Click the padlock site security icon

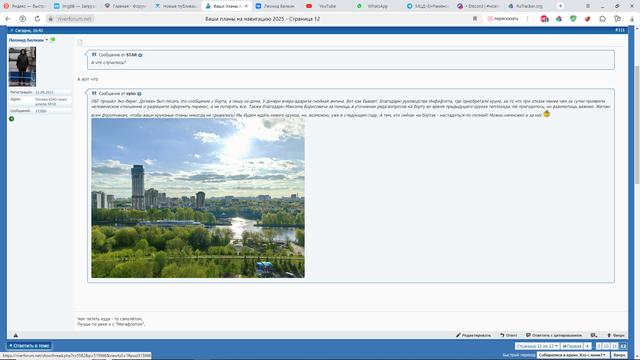(51, 19)
